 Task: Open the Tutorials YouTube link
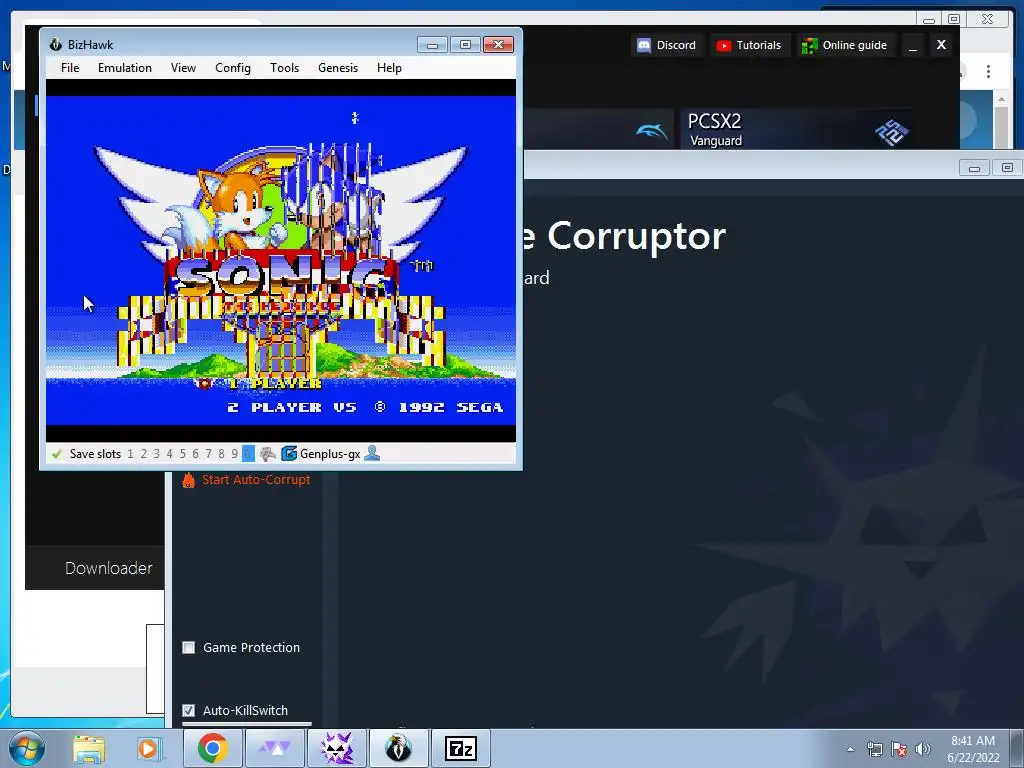tap(749, 45)
